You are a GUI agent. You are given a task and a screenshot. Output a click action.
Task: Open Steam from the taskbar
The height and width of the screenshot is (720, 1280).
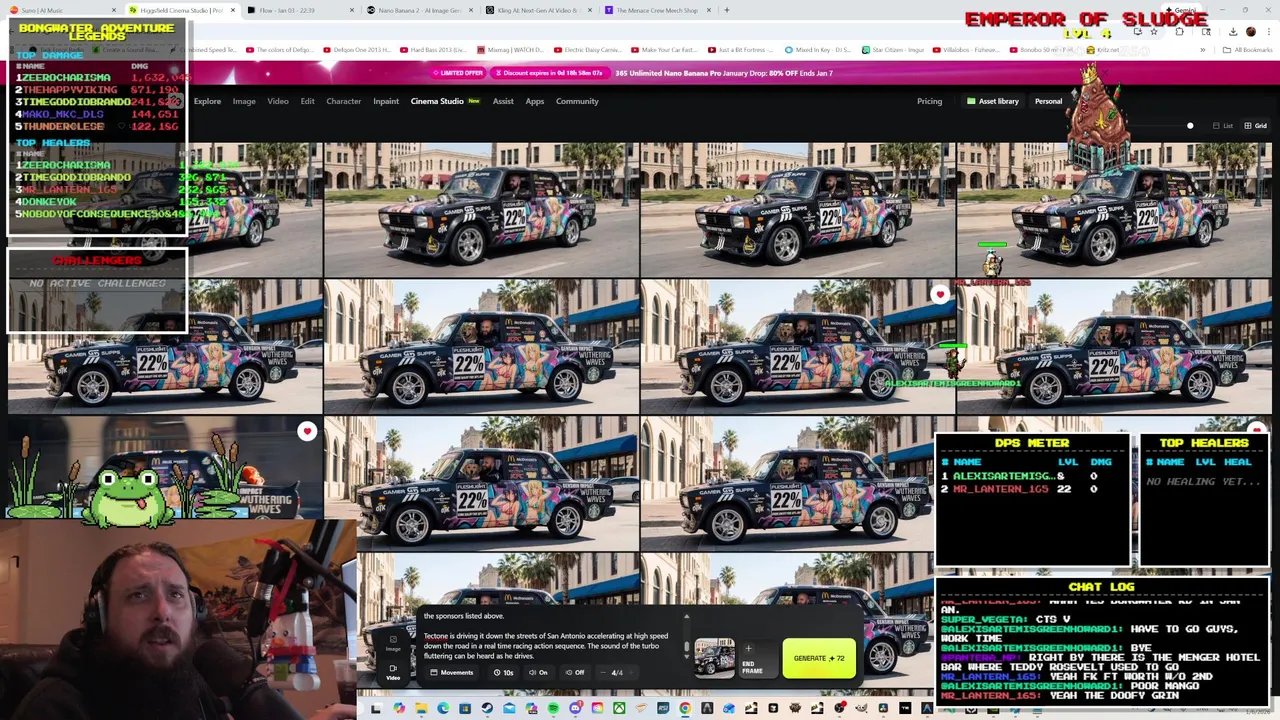pos(487,709)
